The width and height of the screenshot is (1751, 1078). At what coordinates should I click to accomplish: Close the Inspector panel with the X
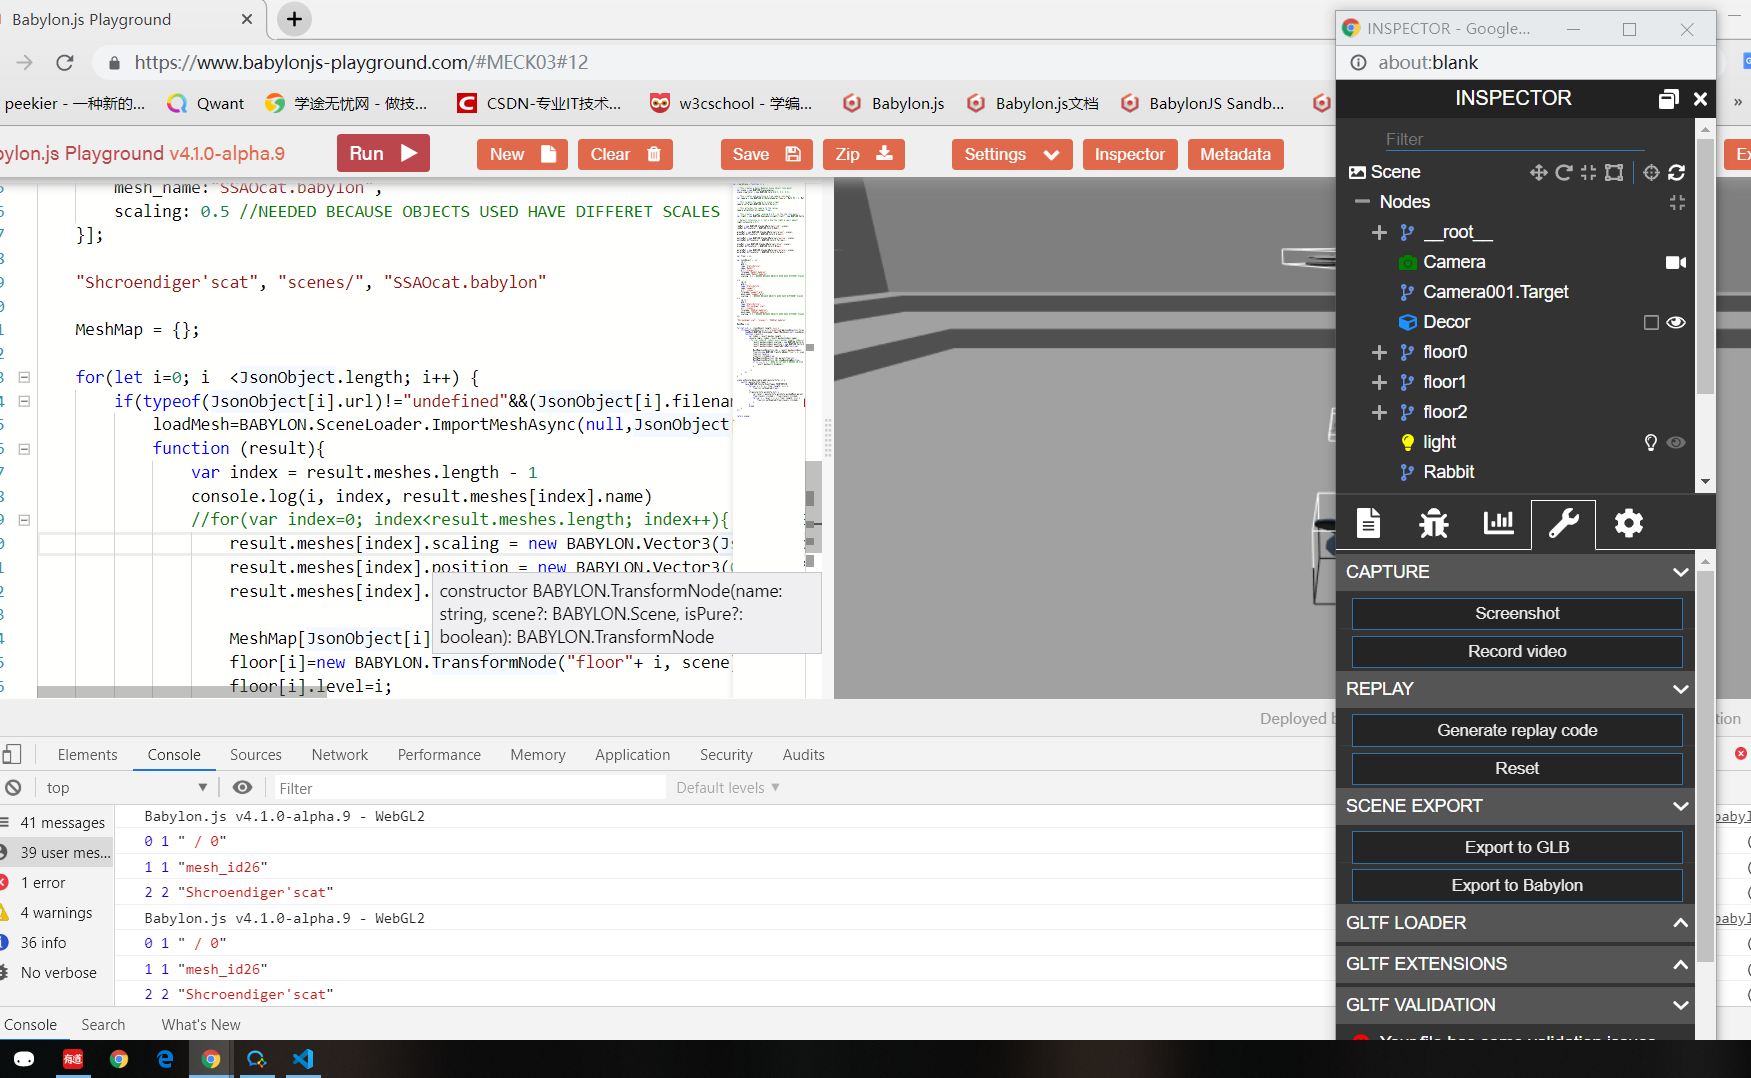pyautogui.click(x=1700, y=98)
